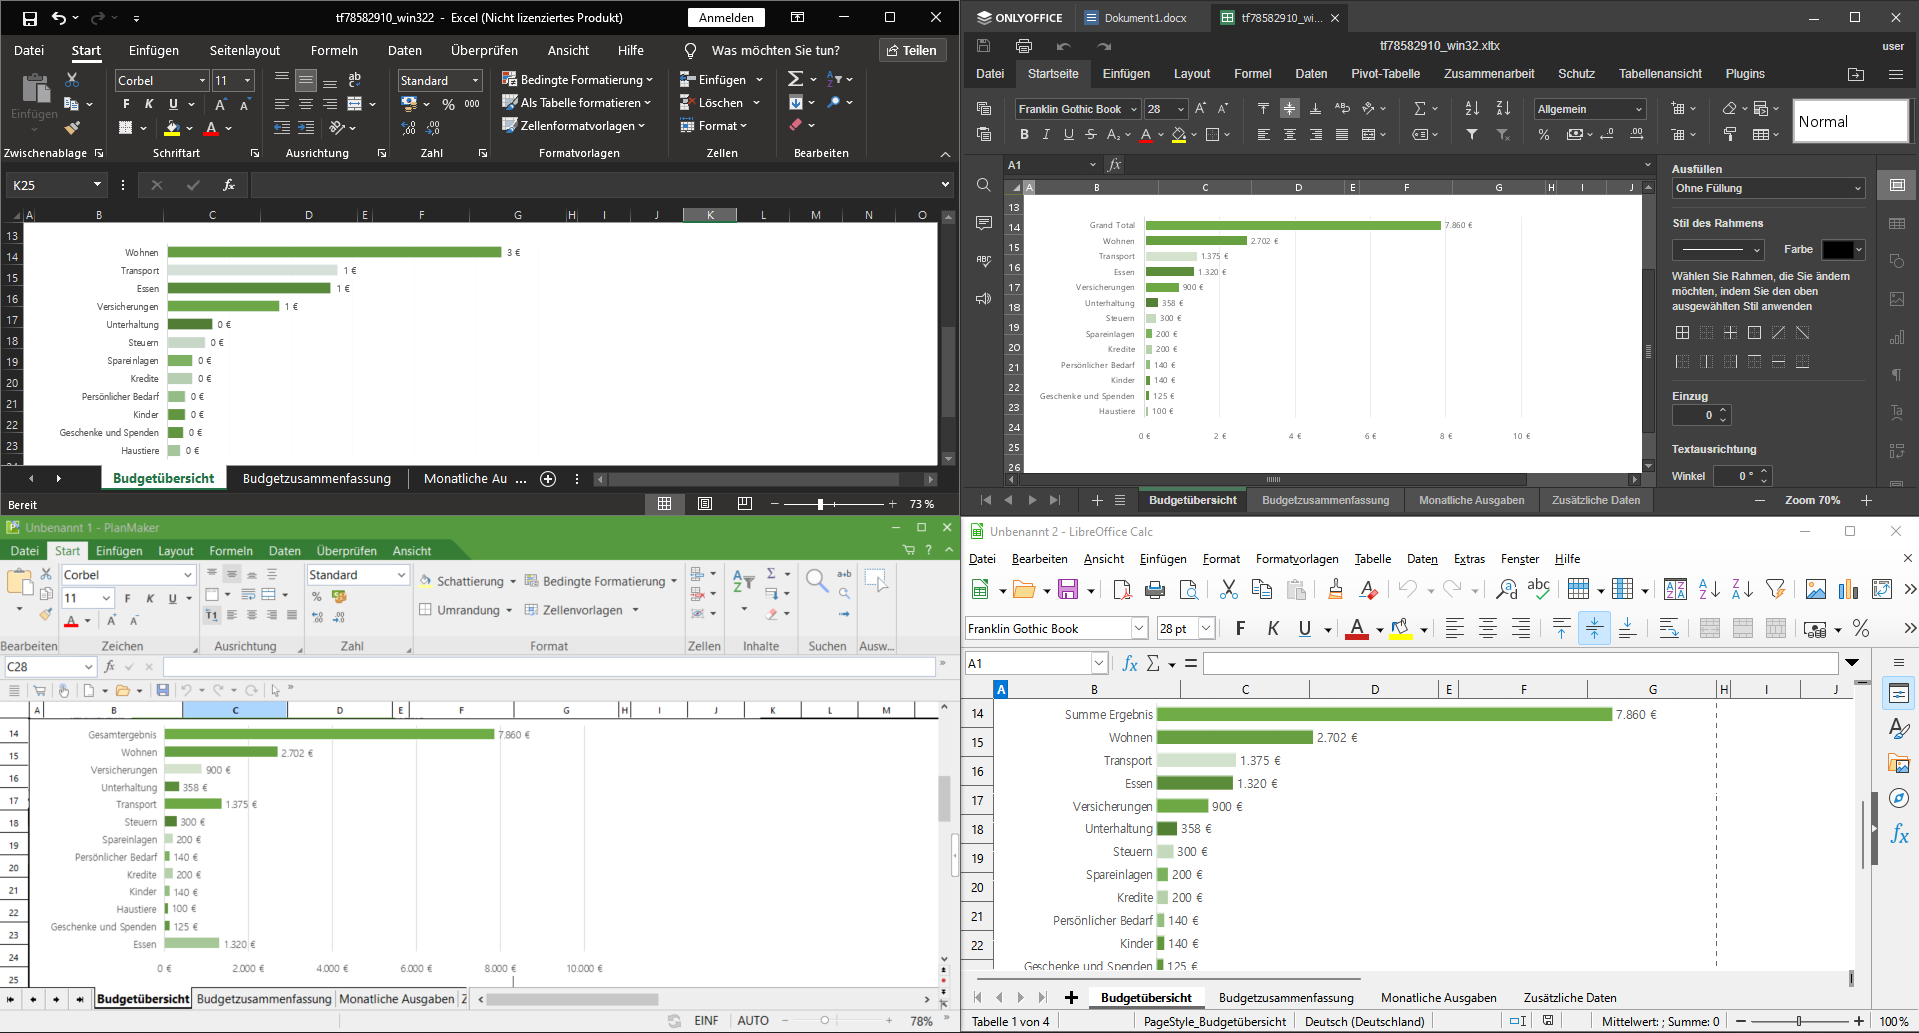1919x1033 pixels.
Task: Click Excel's zoom slider handle
Action: pyautogui.click(x=820, y=504)
